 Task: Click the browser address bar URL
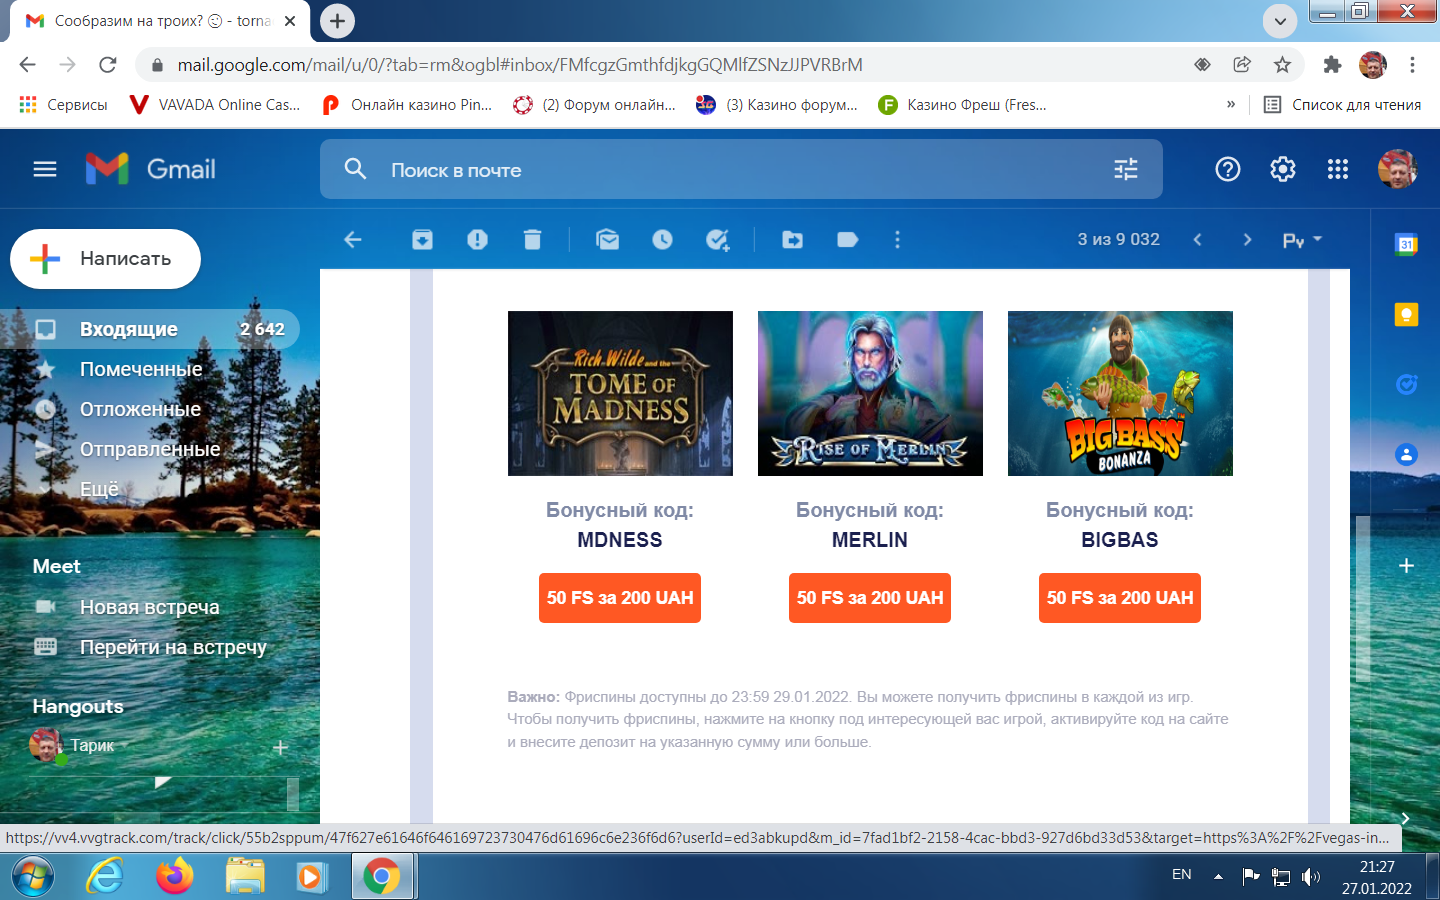click(520, 65)
